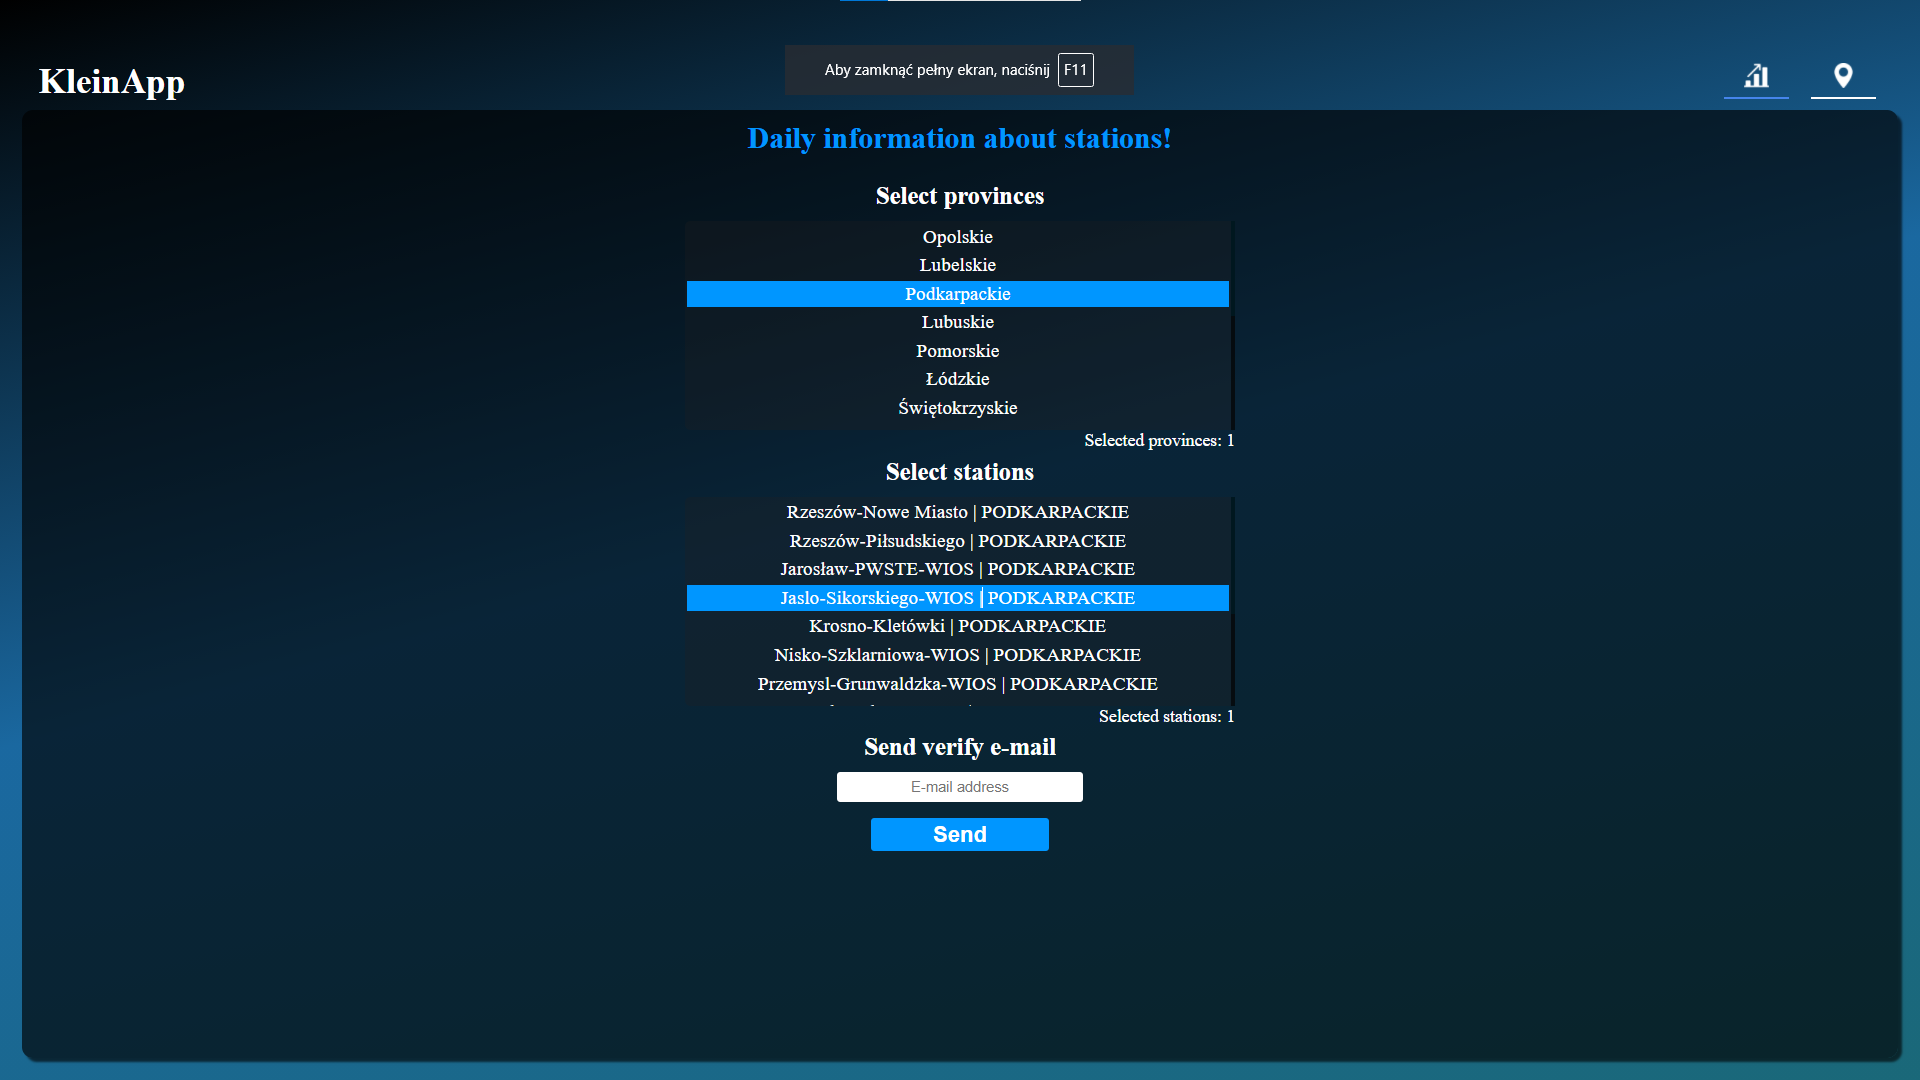Select Rzeszów-Nowe Miasto station
The image size is (1920, 1080).
click(957, 512)
